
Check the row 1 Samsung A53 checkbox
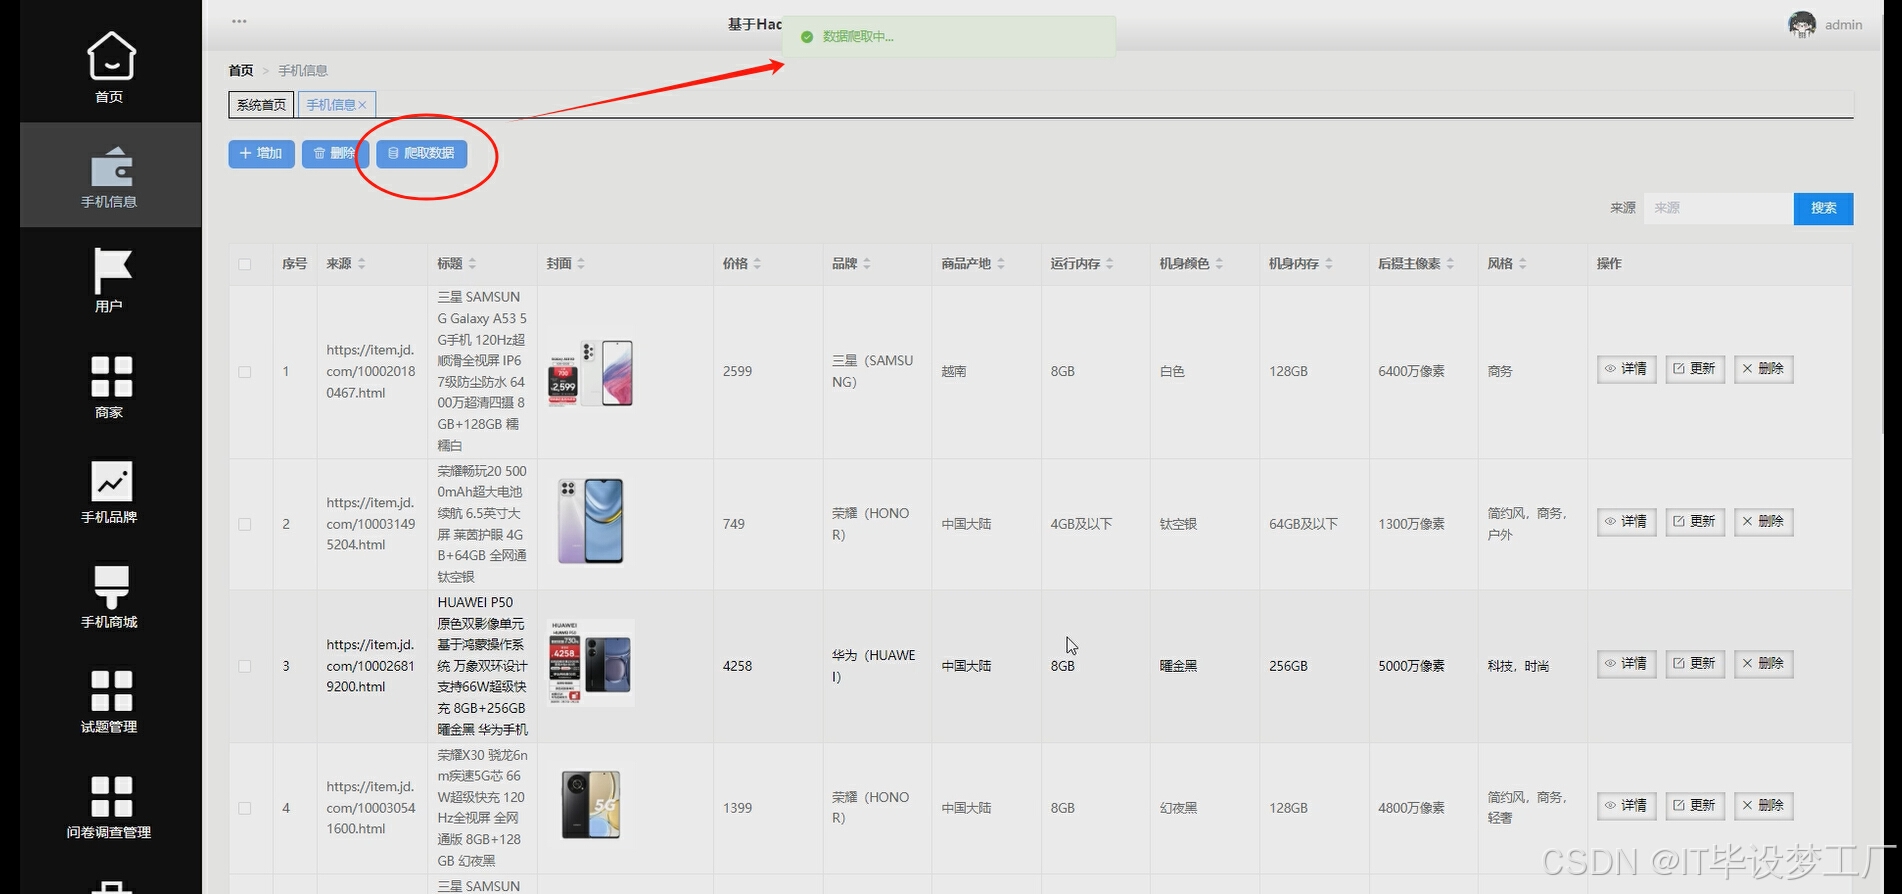coord(245,372)
